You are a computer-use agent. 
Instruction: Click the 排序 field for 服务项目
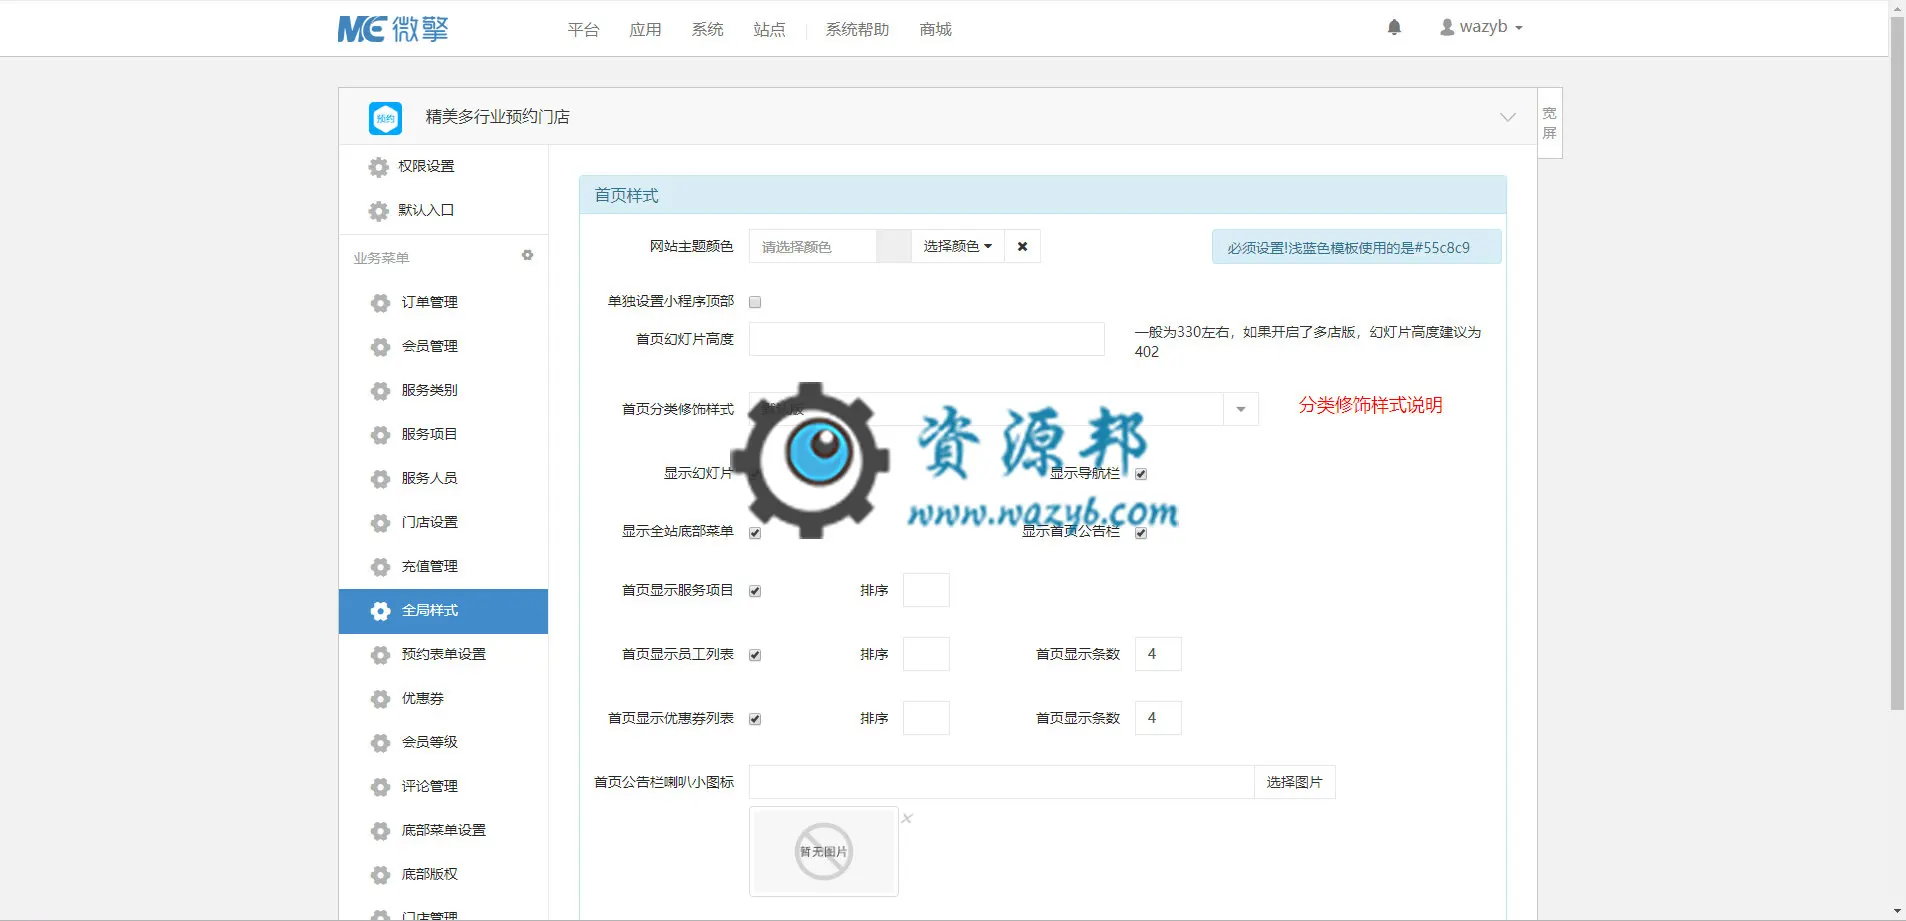926,590
